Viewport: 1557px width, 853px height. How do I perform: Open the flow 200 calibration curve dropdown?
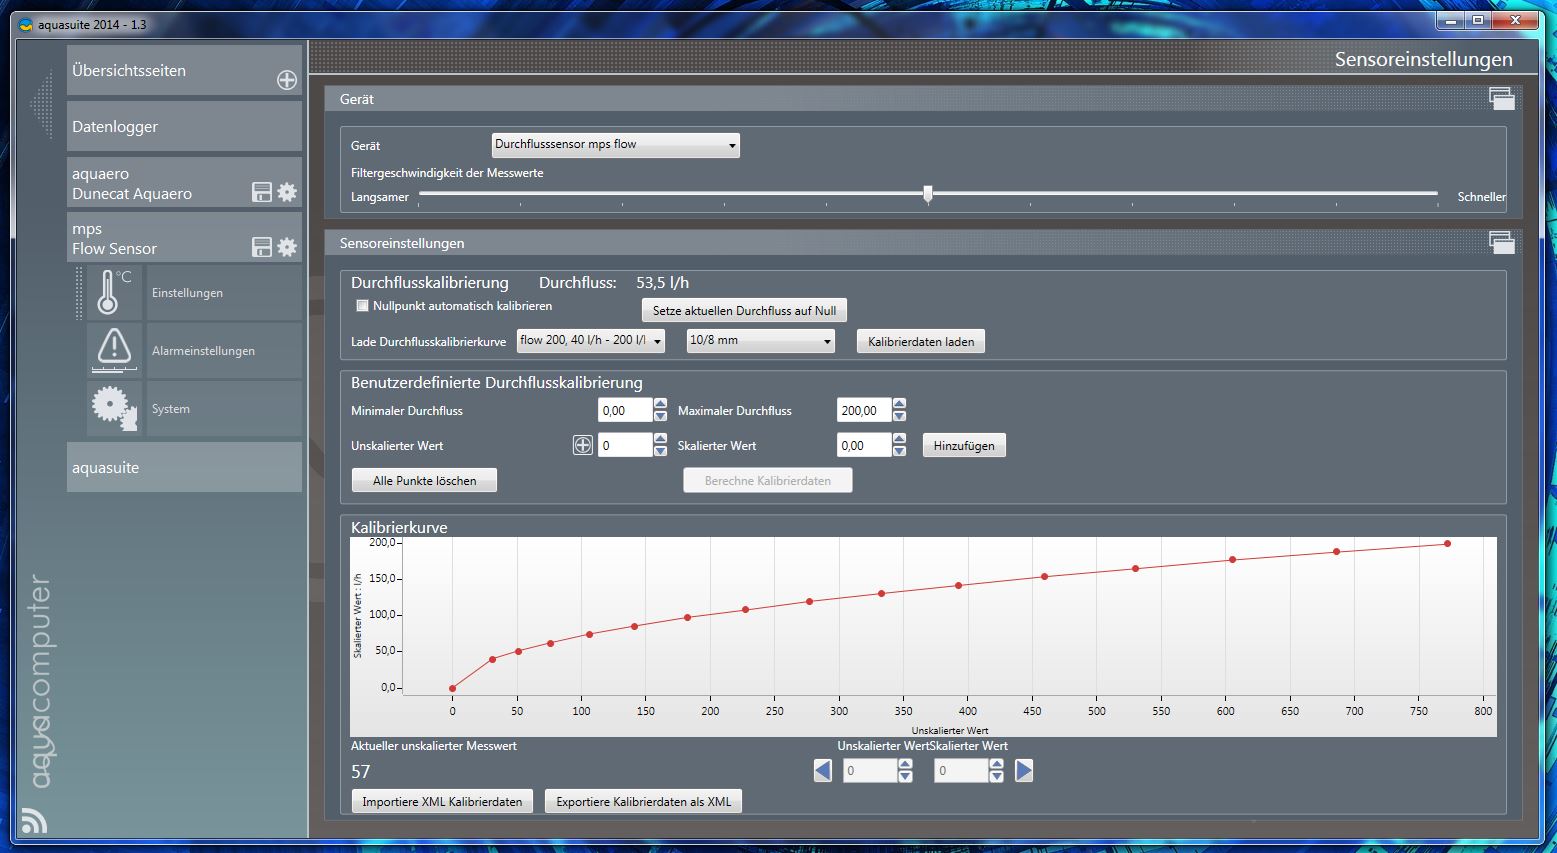tap(590, 341)
